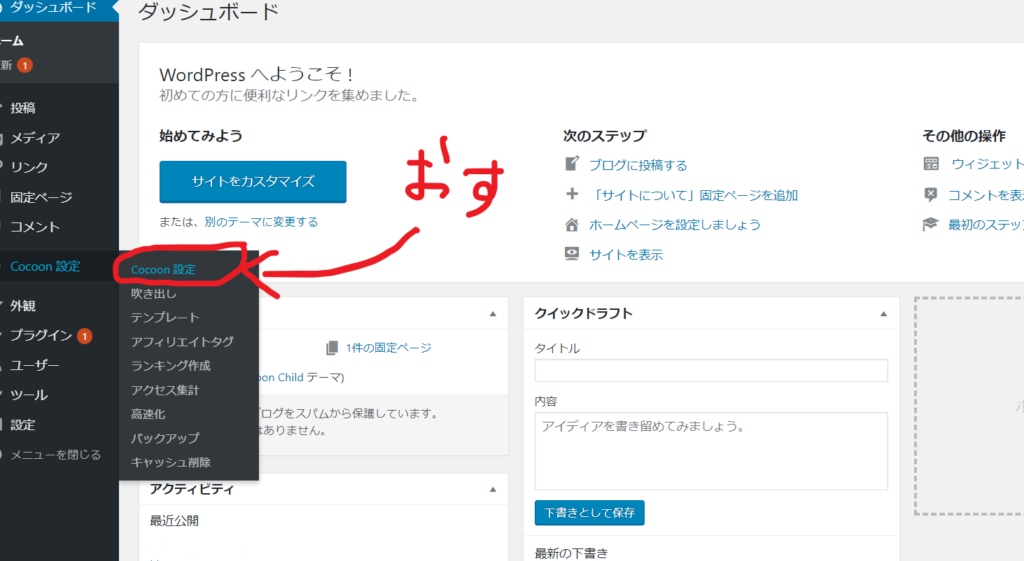
Task: Click the 「サイトについて」固定ページを追加 link
Action: [x=694, y=195]
